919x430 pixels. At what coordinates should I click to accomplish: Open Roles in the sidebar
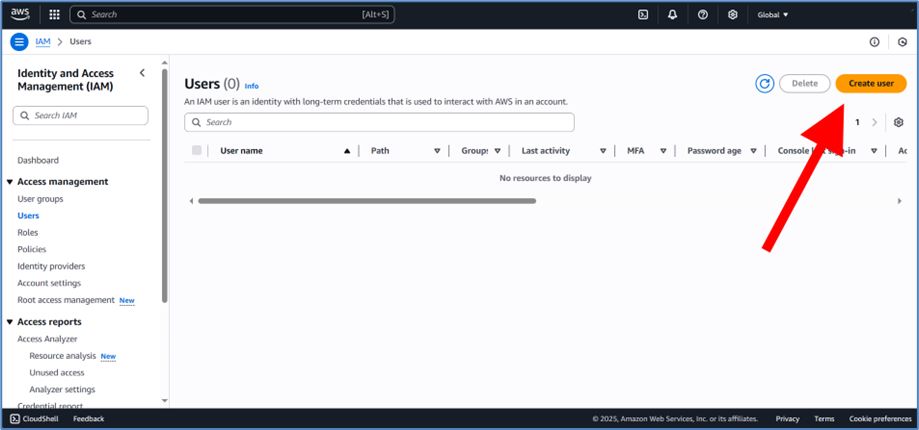click(28, 232)
